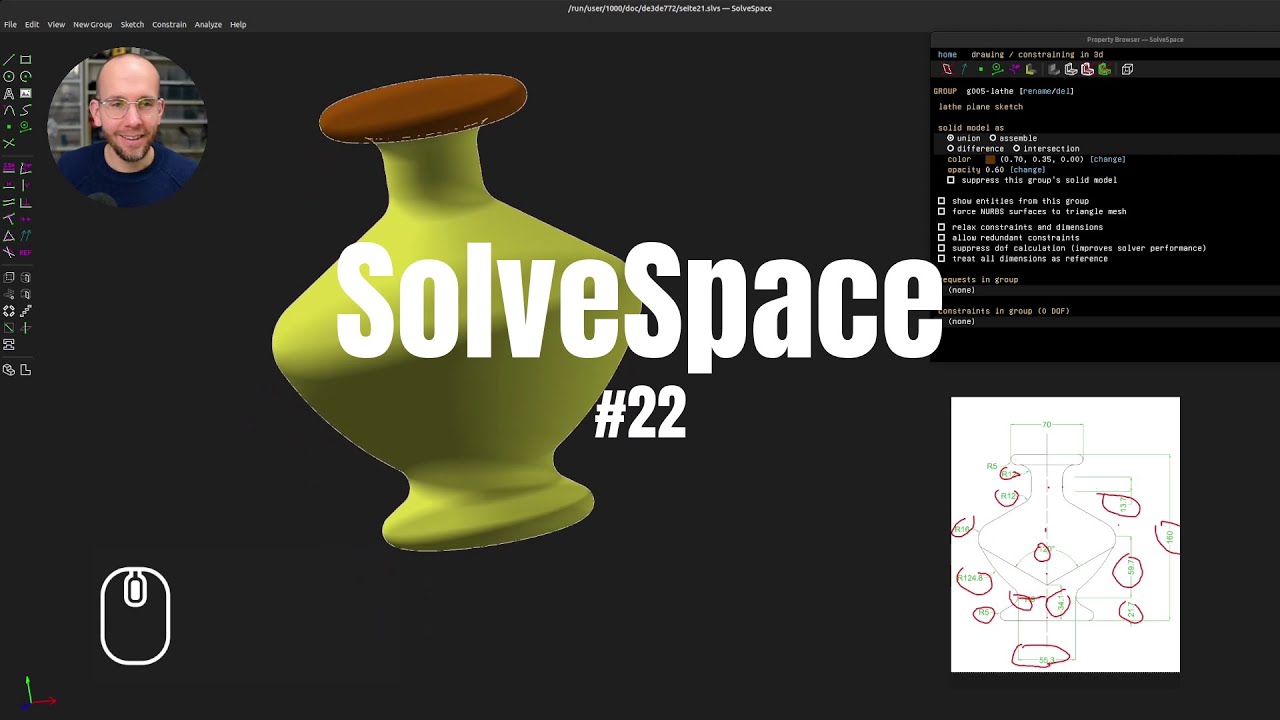Apply equal length triangle constraint
Viewport: 1280px width, 720px height.
[x=9, y=235]
